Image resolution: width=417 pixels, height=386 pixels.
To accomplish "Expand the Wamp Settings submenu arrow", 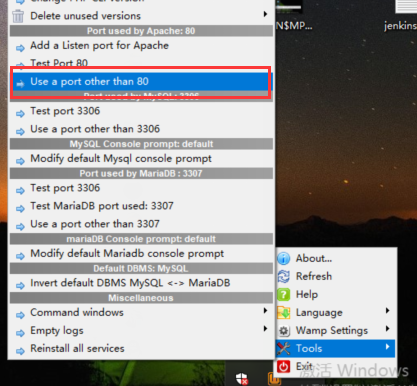I will (x=387, y=329).
